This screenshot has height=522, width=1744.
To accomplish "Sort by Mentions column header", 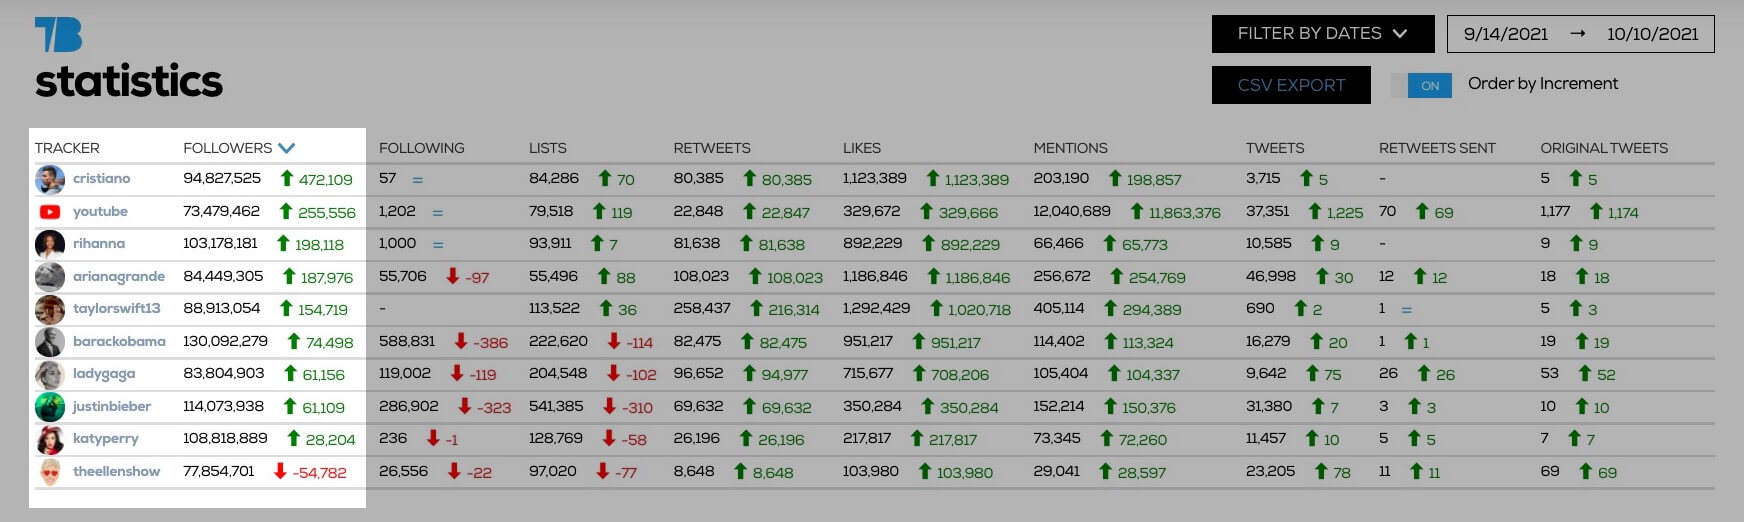I will tap(1070, 148).
